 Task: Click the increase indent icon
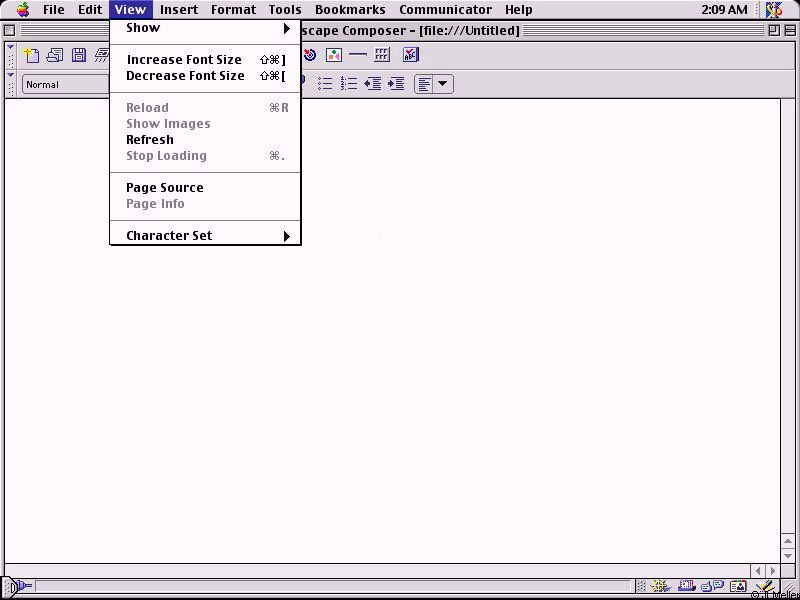pyautogui.click(x=396, y=84)
